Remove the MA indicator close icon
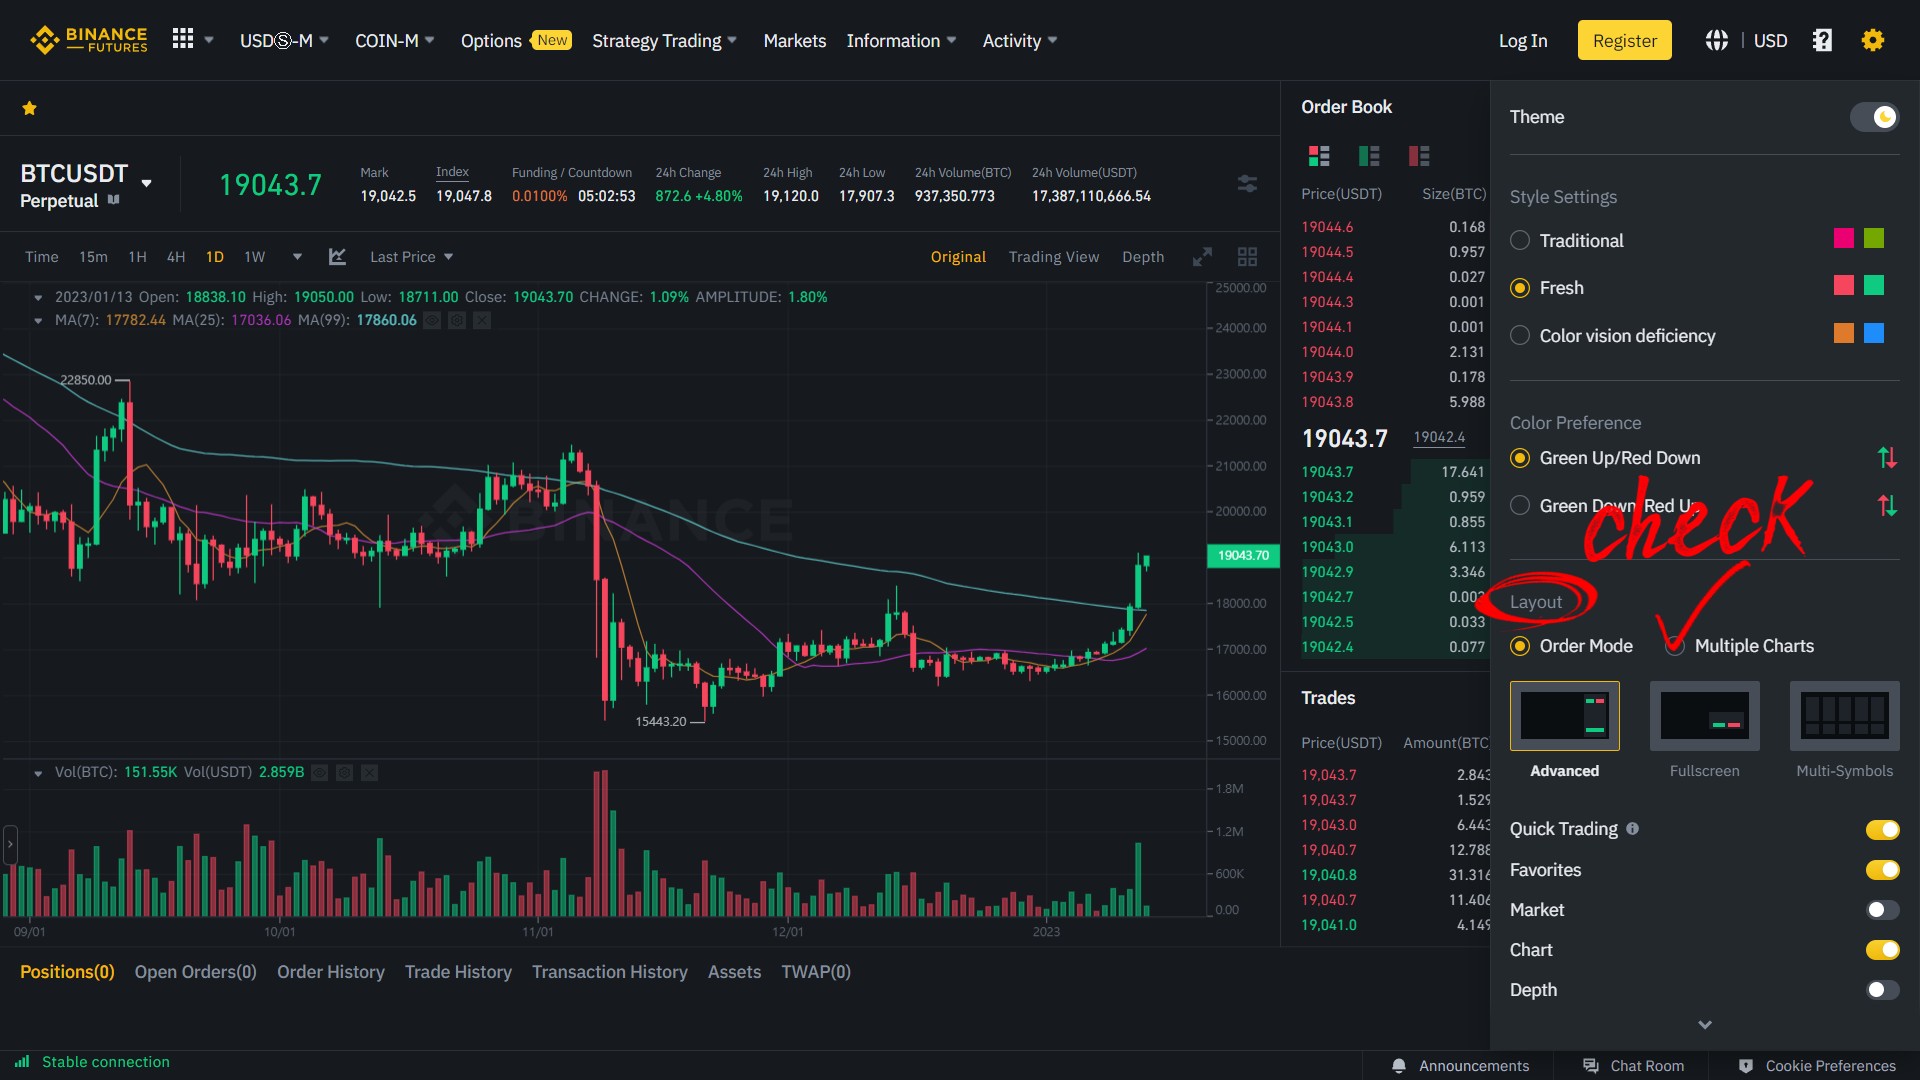 pos(482,320)
